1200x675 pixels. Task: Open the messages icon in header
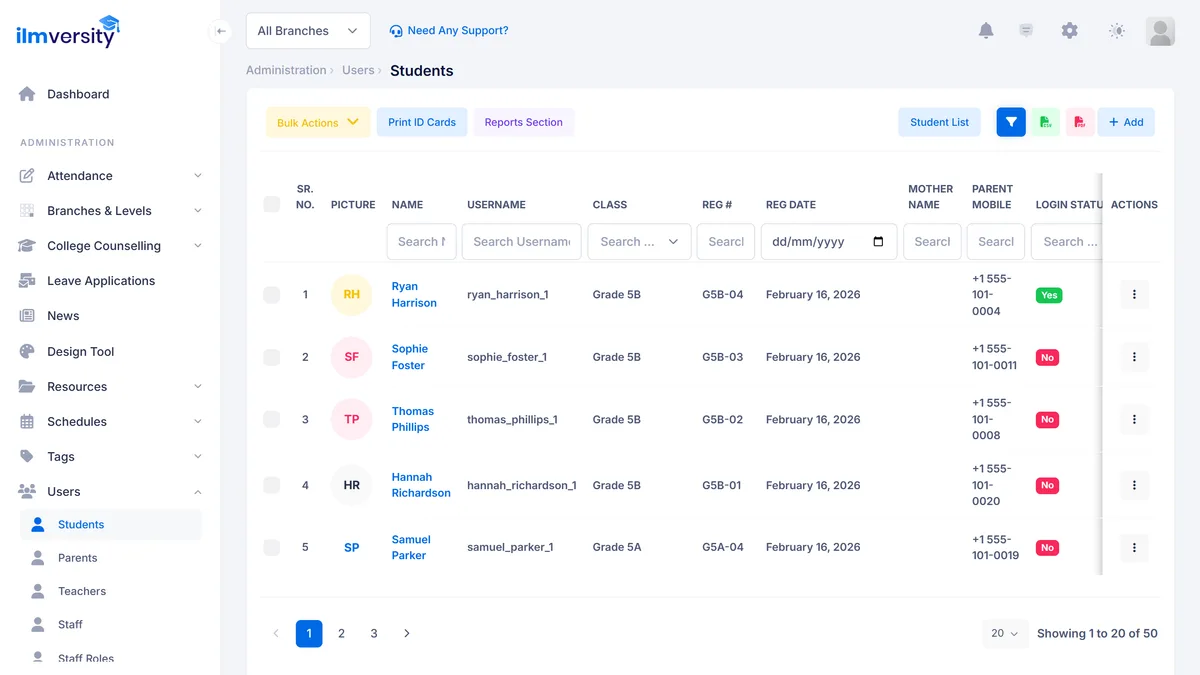tap(1026, 31)
